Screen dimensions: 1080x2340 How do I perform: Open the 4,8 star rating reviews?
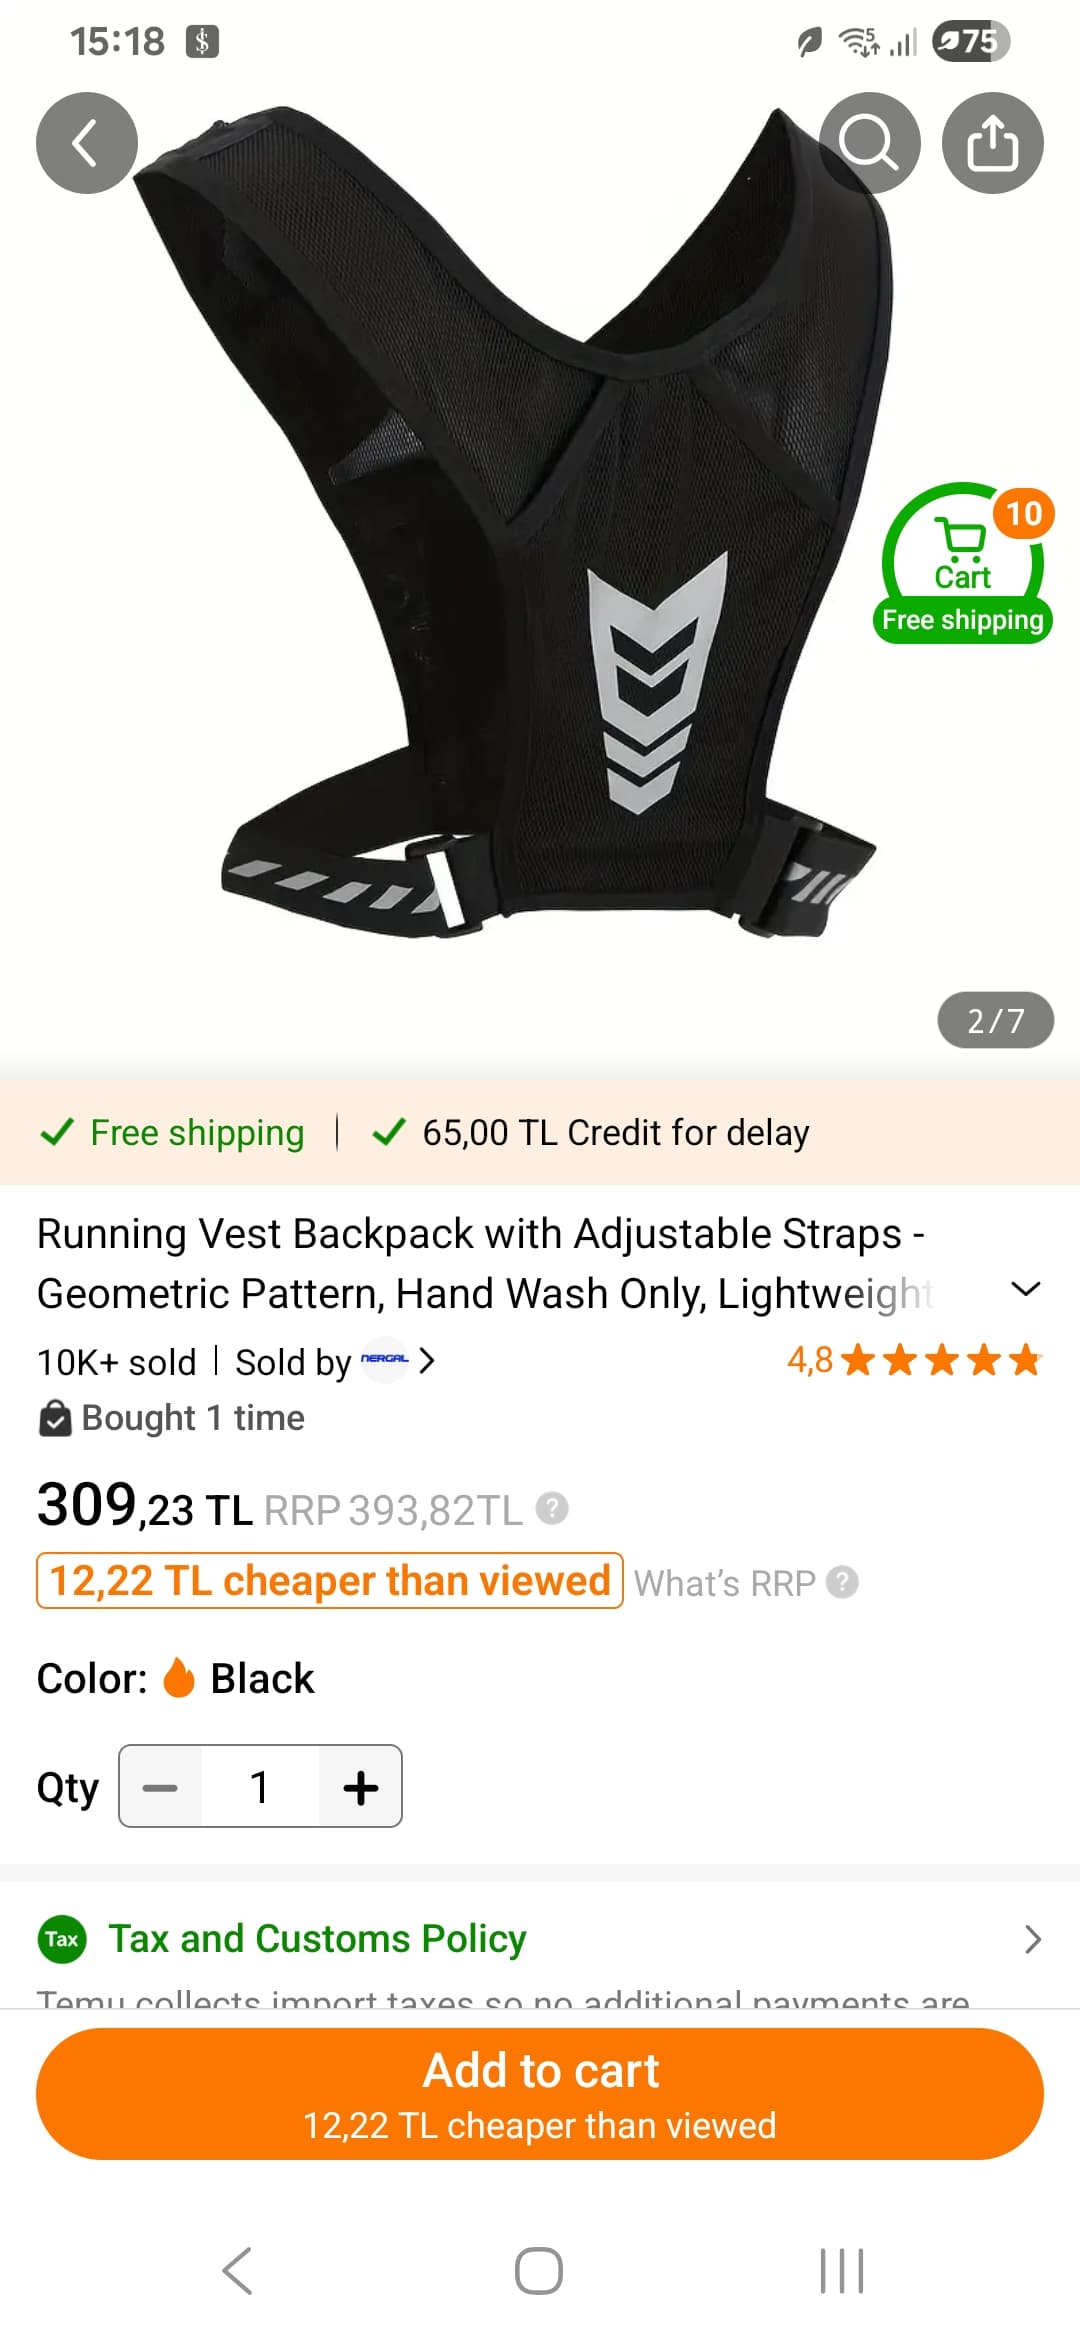(913, 1360)
